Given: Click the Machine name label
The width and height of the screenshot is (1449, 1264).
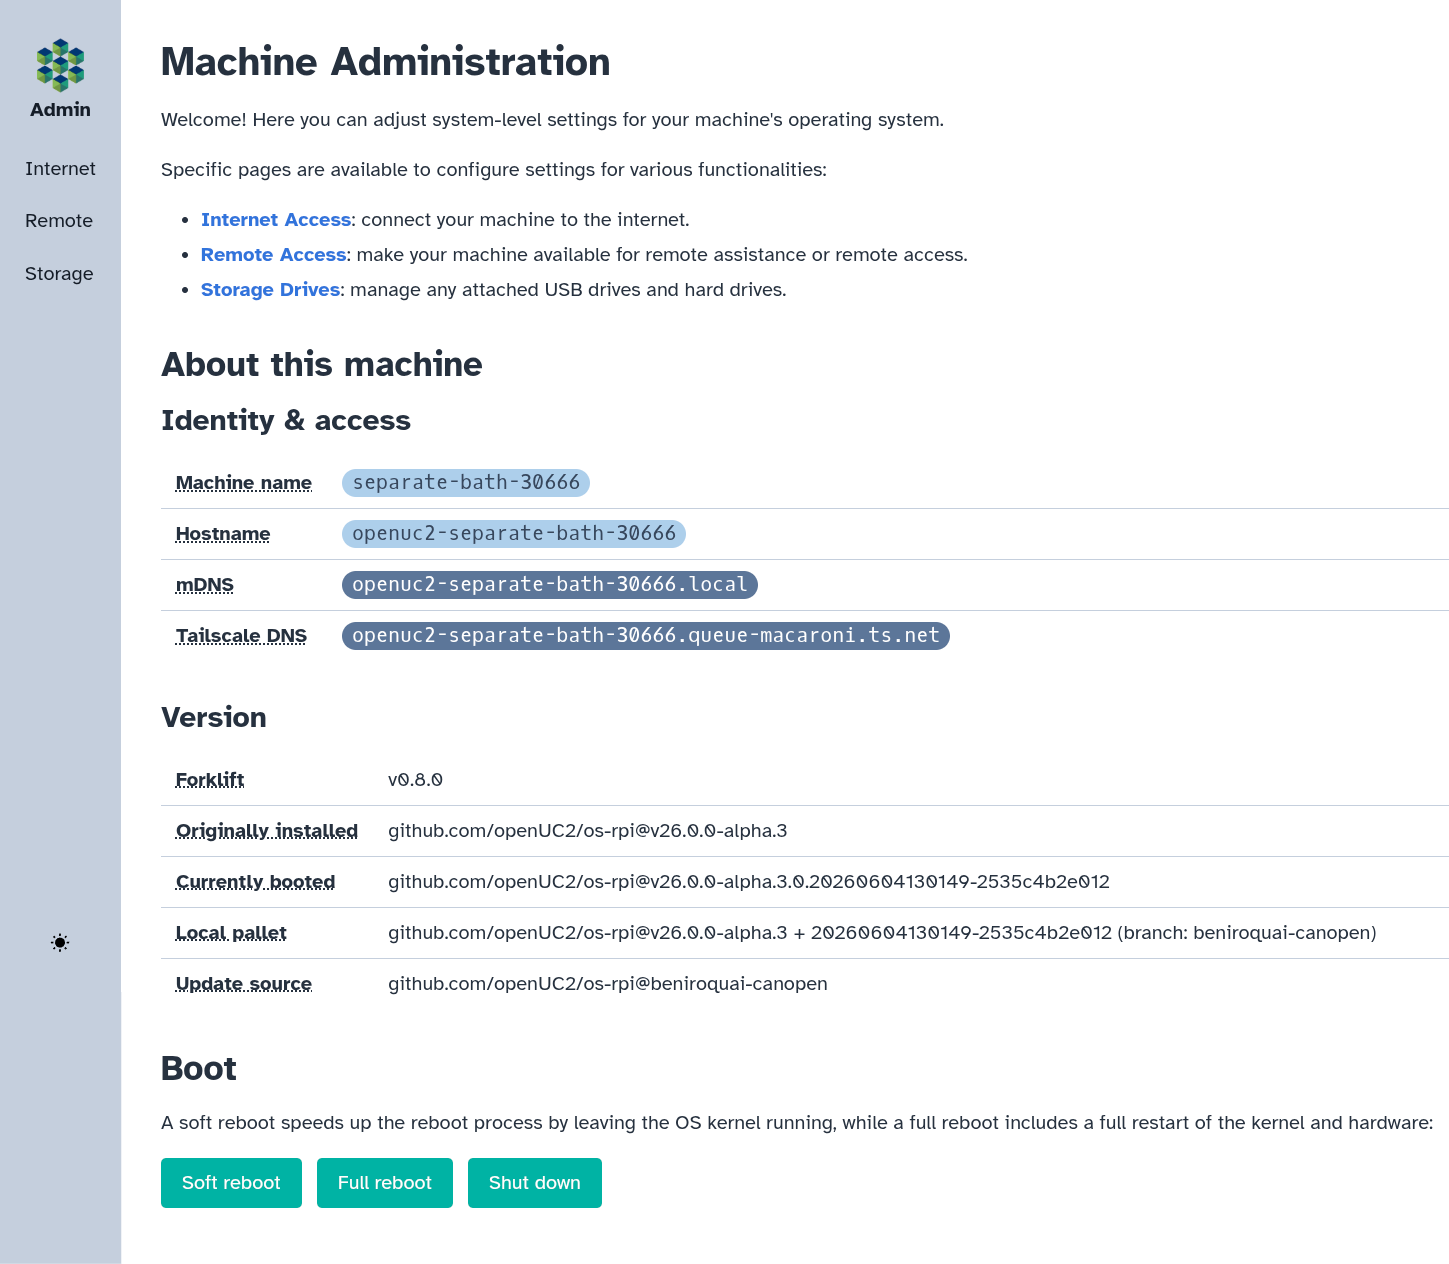Looking at the screenshot, I should pos(244,483).
